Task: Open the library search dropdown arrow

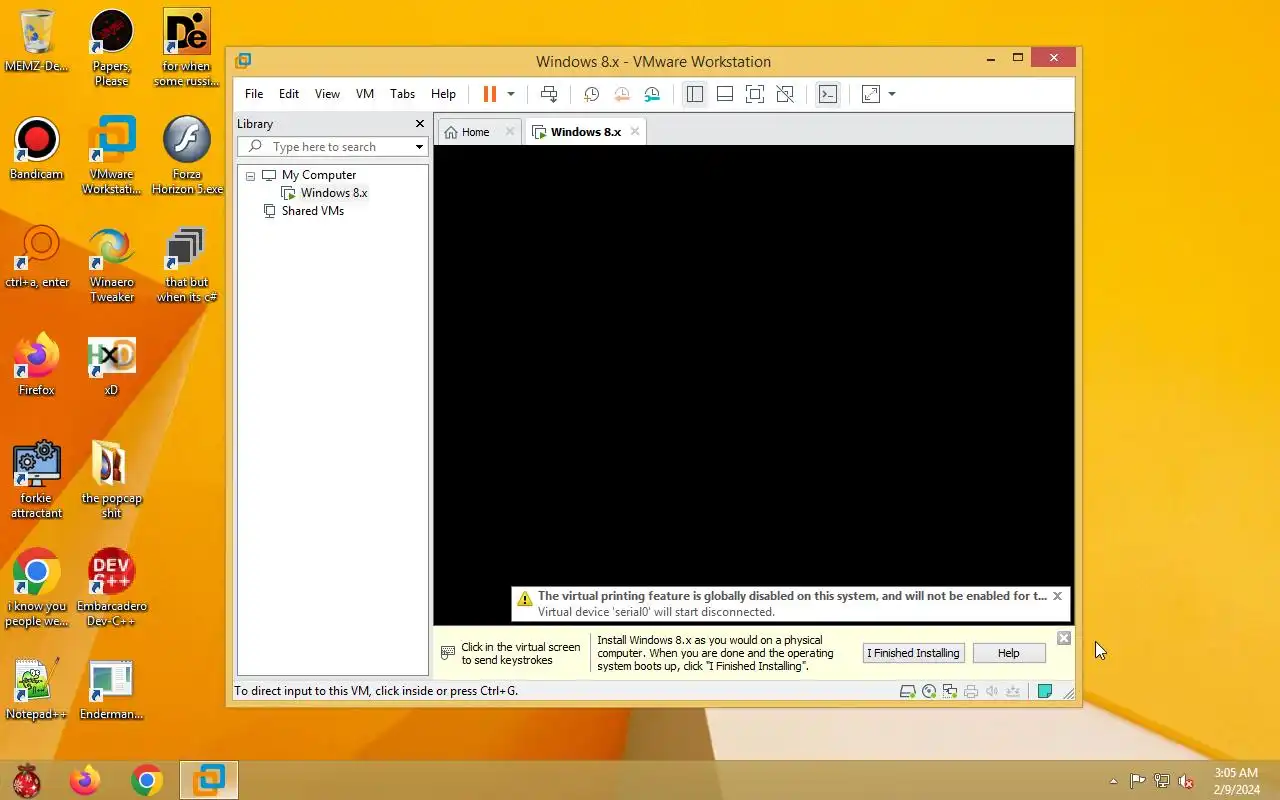Action: 419,147
